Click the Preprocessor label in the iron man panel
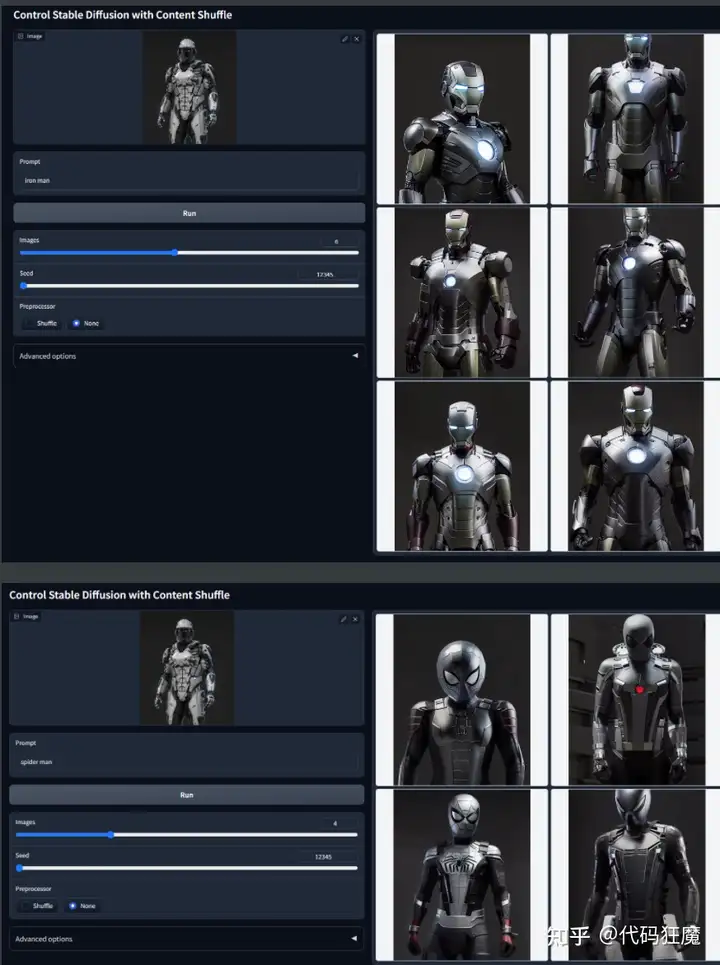This screenshot has width=720, height=965. coord(37,306)
